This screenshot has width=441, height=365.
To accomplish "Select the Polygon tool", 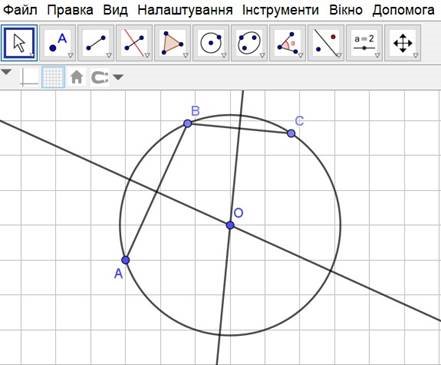I will 173,43.
